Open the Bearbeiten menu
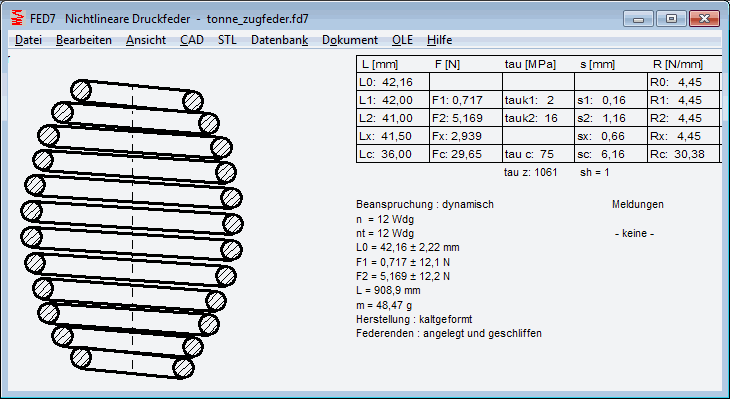The width and height of the screenshot is (730, 399). point(84,40)
